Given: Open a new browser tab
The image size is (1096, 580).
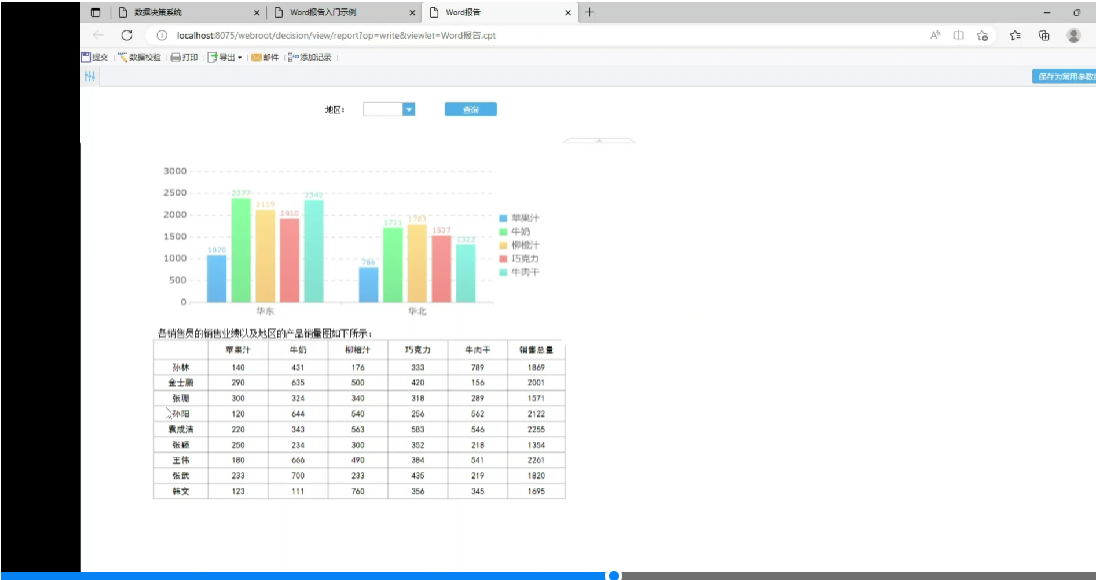Looking at the screenshot, I should click(590, 13).
